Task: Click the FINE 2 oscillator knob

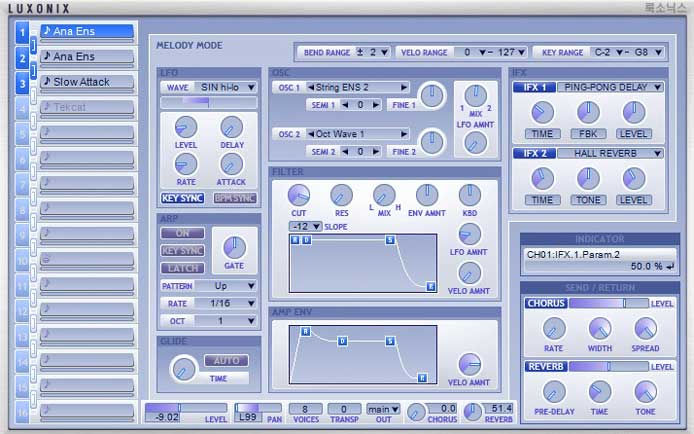Action: [x=432, y=142]
